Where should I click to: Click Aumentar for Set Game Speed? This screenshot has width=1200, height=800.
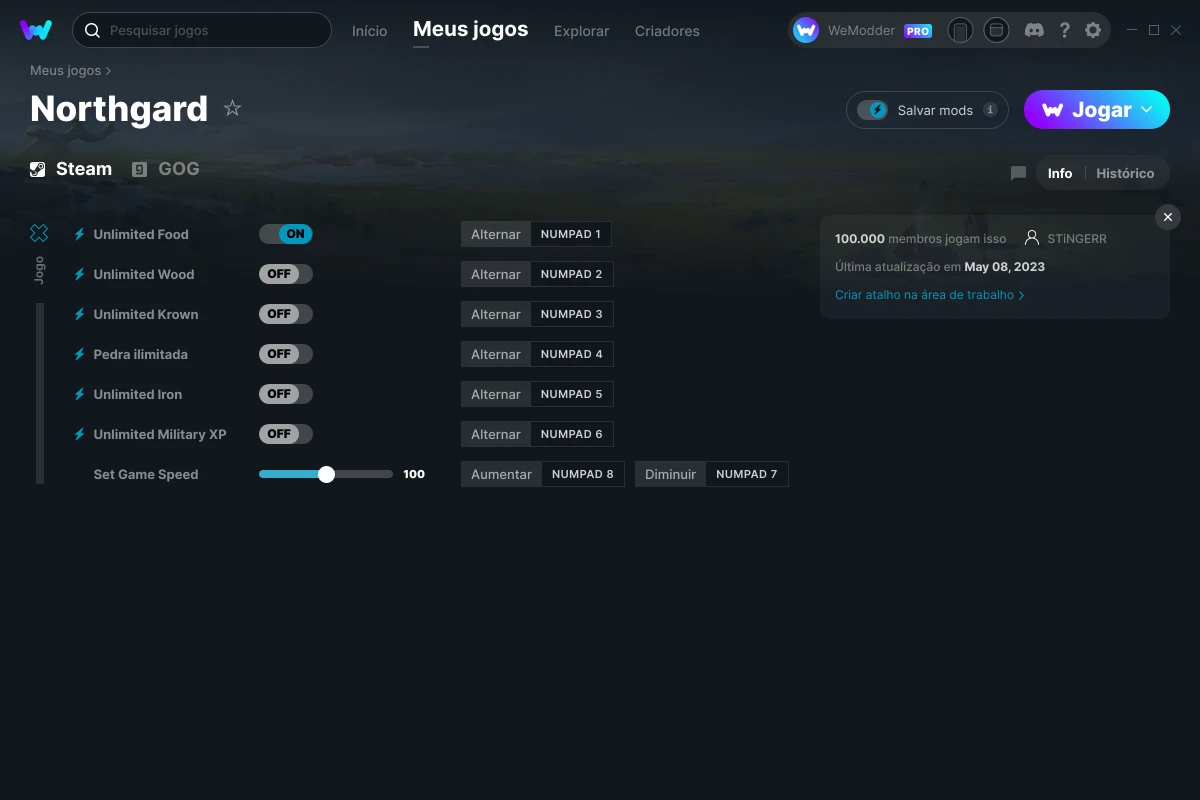click(501, 474)
